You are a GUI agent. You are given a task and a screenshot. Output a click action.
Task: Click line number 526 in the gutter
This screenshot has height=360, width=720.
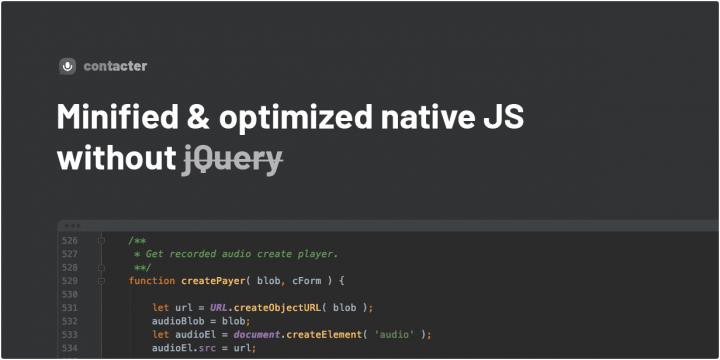tap(70, 241)
